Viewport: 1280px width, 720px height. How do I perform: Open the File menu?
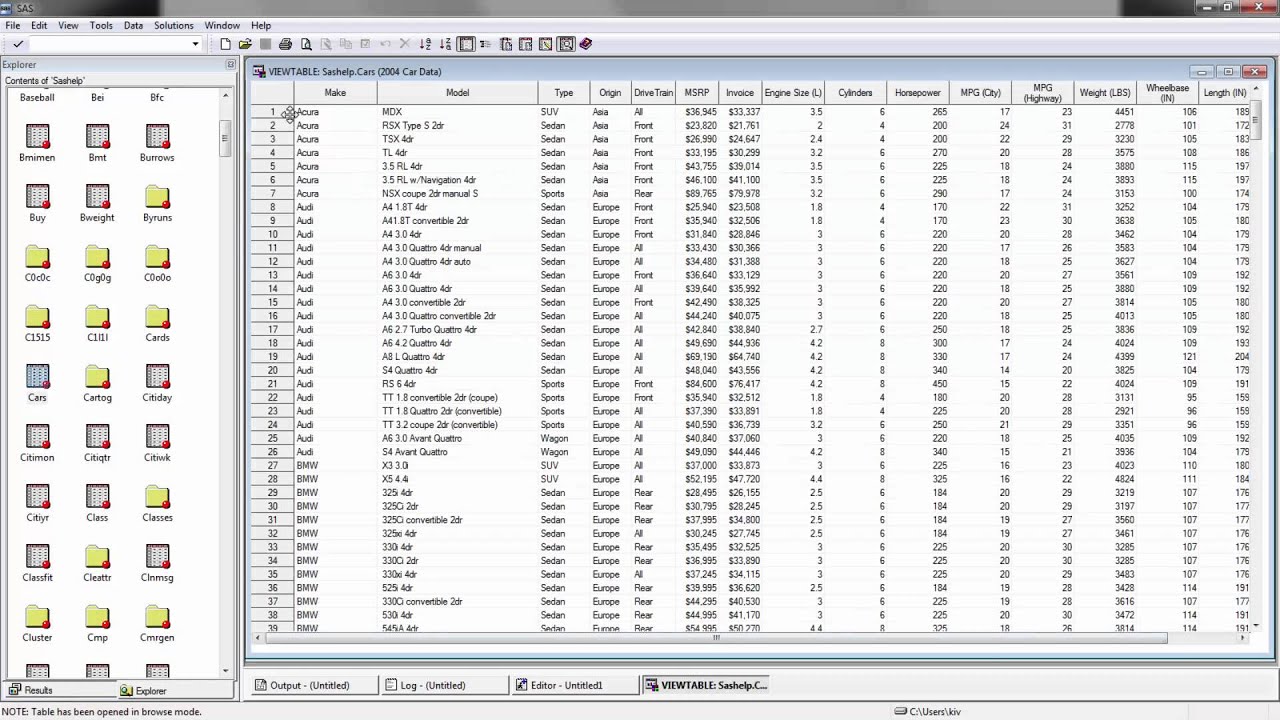pos(12,25)
